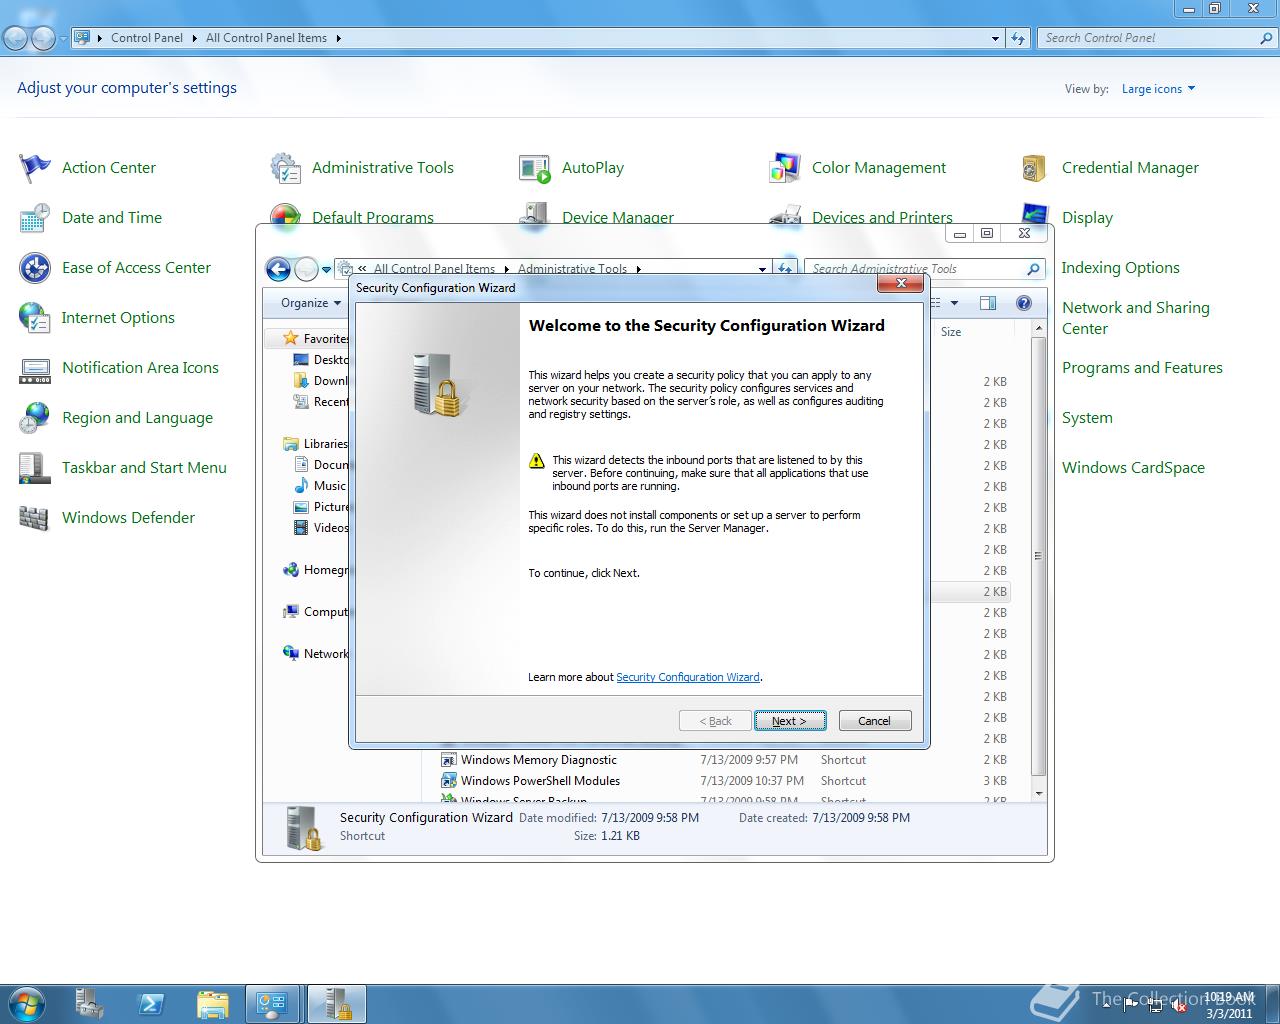Open Security Configuration Wizard help link
The height and width of the screenshot is (1024, 1280).
click(x=688, y=677)
